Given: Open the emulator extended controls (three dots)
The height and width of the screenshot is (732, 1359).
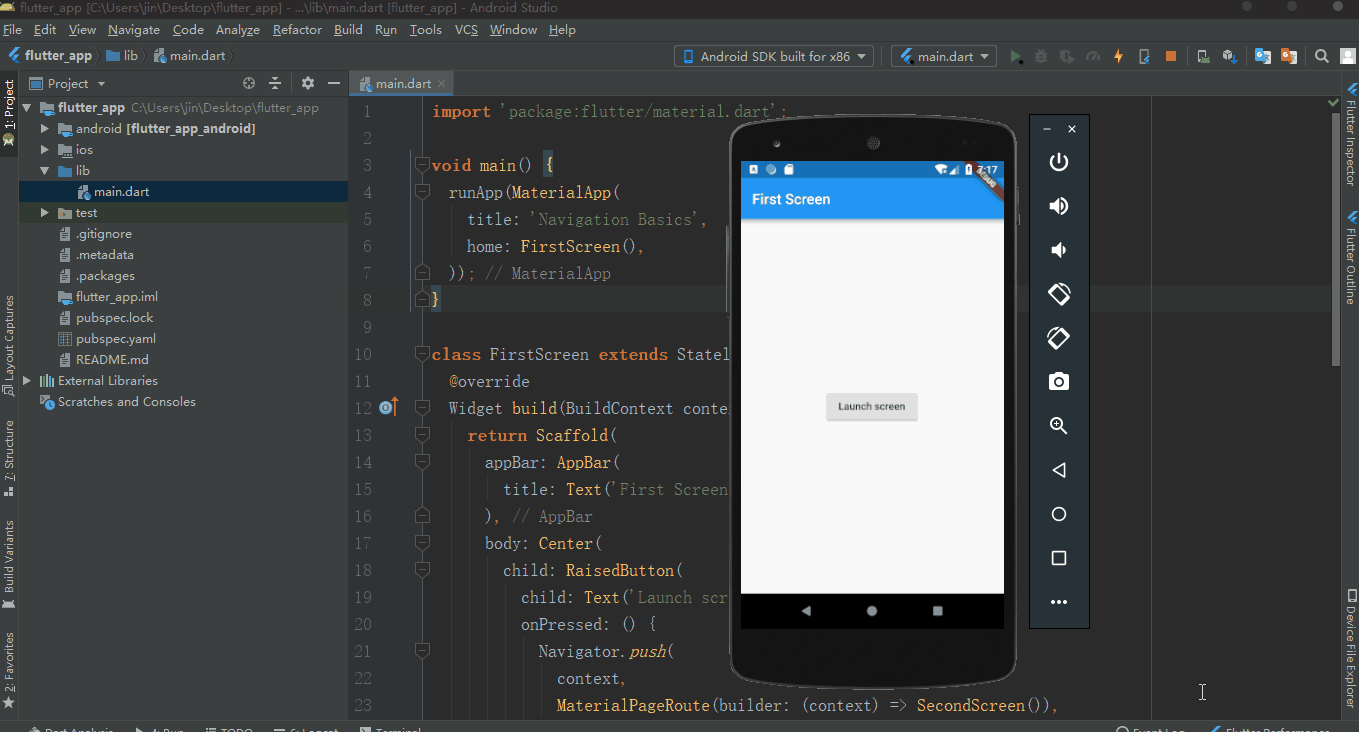Looking at the screenshot, I should pyautogui.click(x=1059, y=602).
